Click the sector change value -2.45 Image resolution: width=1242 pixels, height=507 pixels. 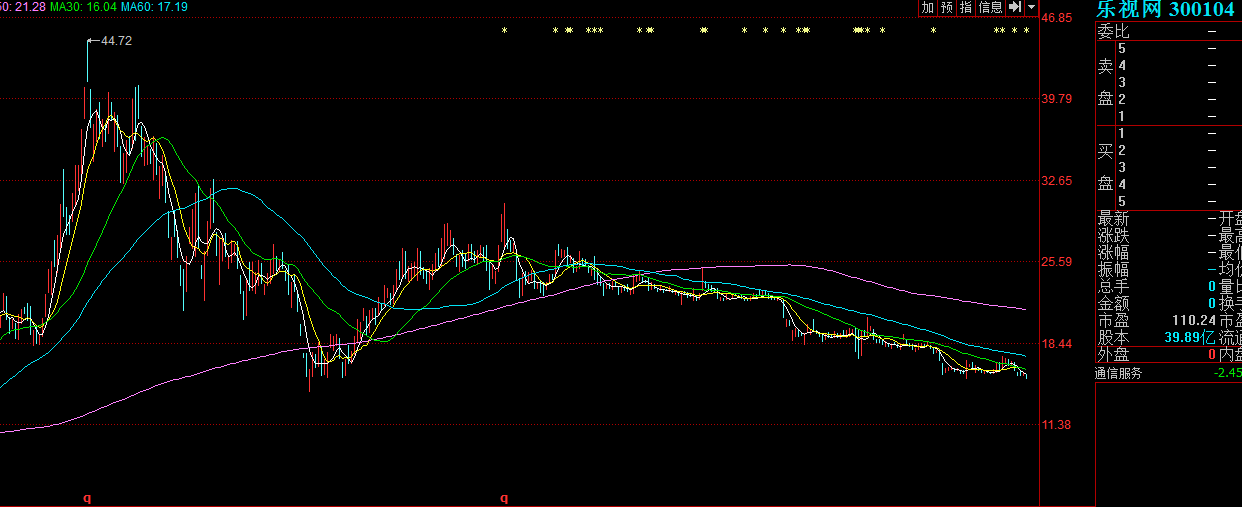coord(1227,373)
